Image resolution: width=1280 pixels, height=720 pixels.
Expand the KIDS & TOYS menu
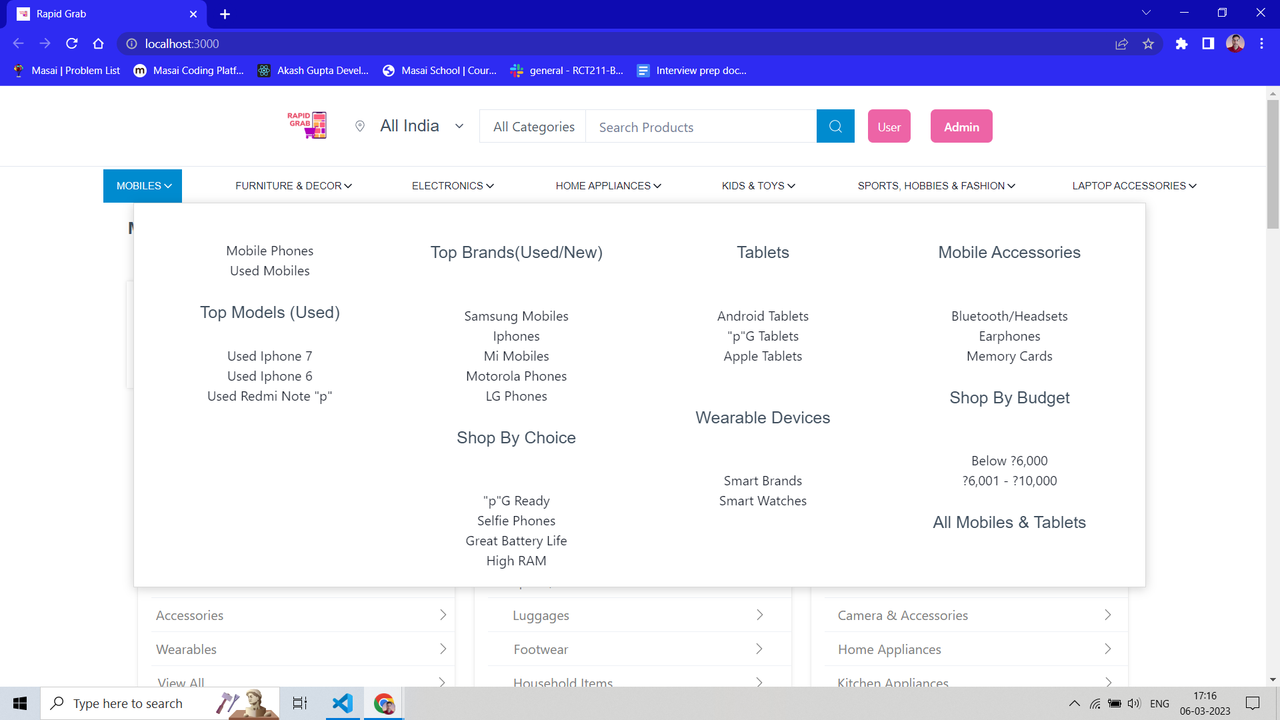[759, 186]
